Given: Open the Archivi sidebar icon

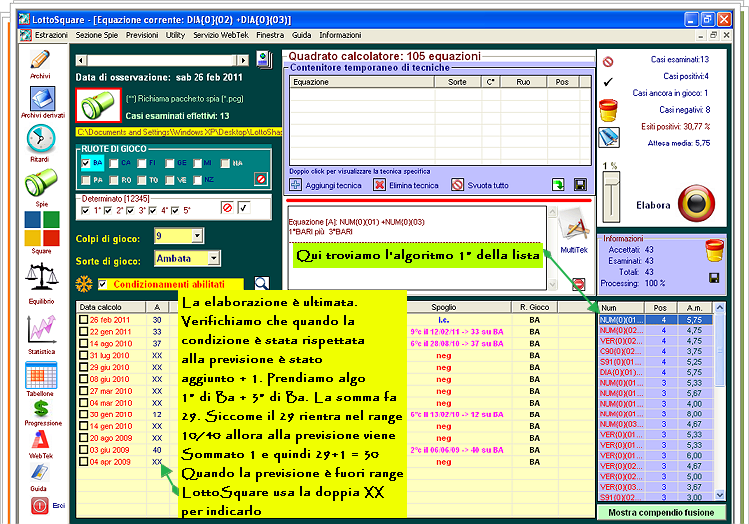Looking at the screenshot, I should [40, 59].
